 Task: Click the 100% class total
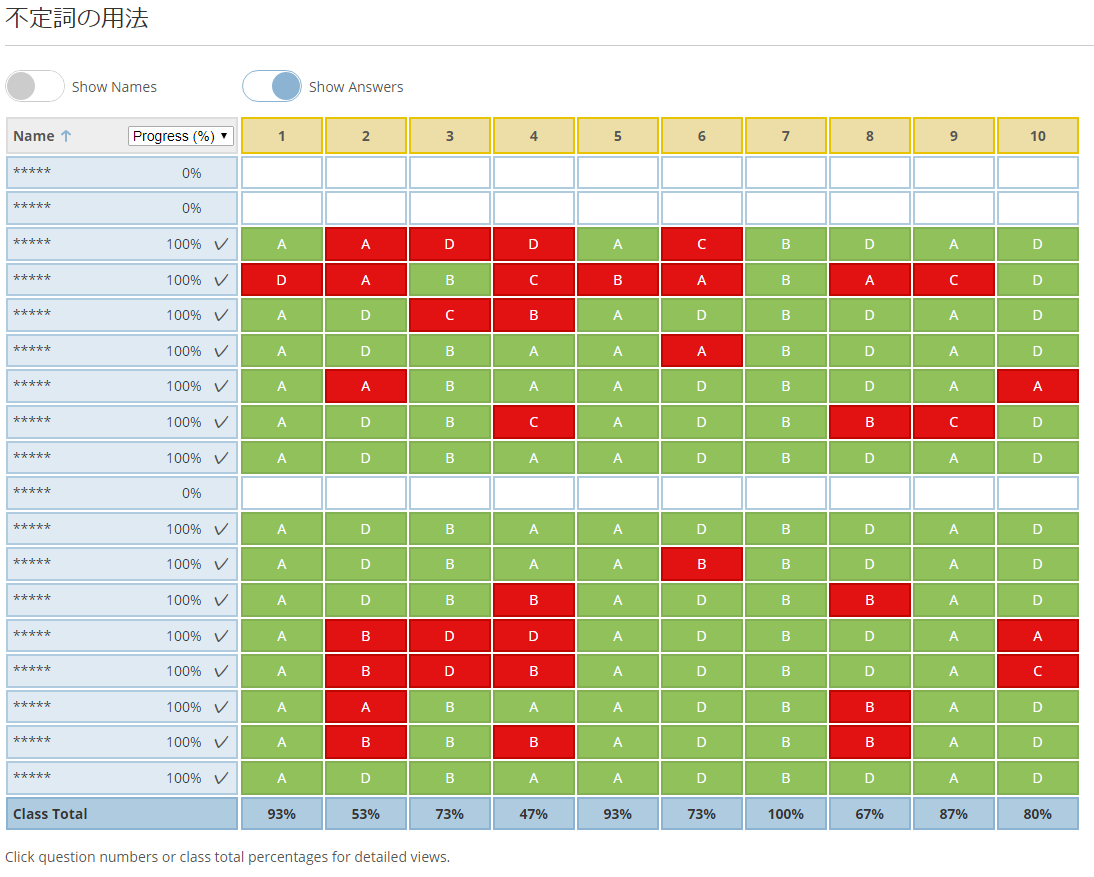point(786,814)
